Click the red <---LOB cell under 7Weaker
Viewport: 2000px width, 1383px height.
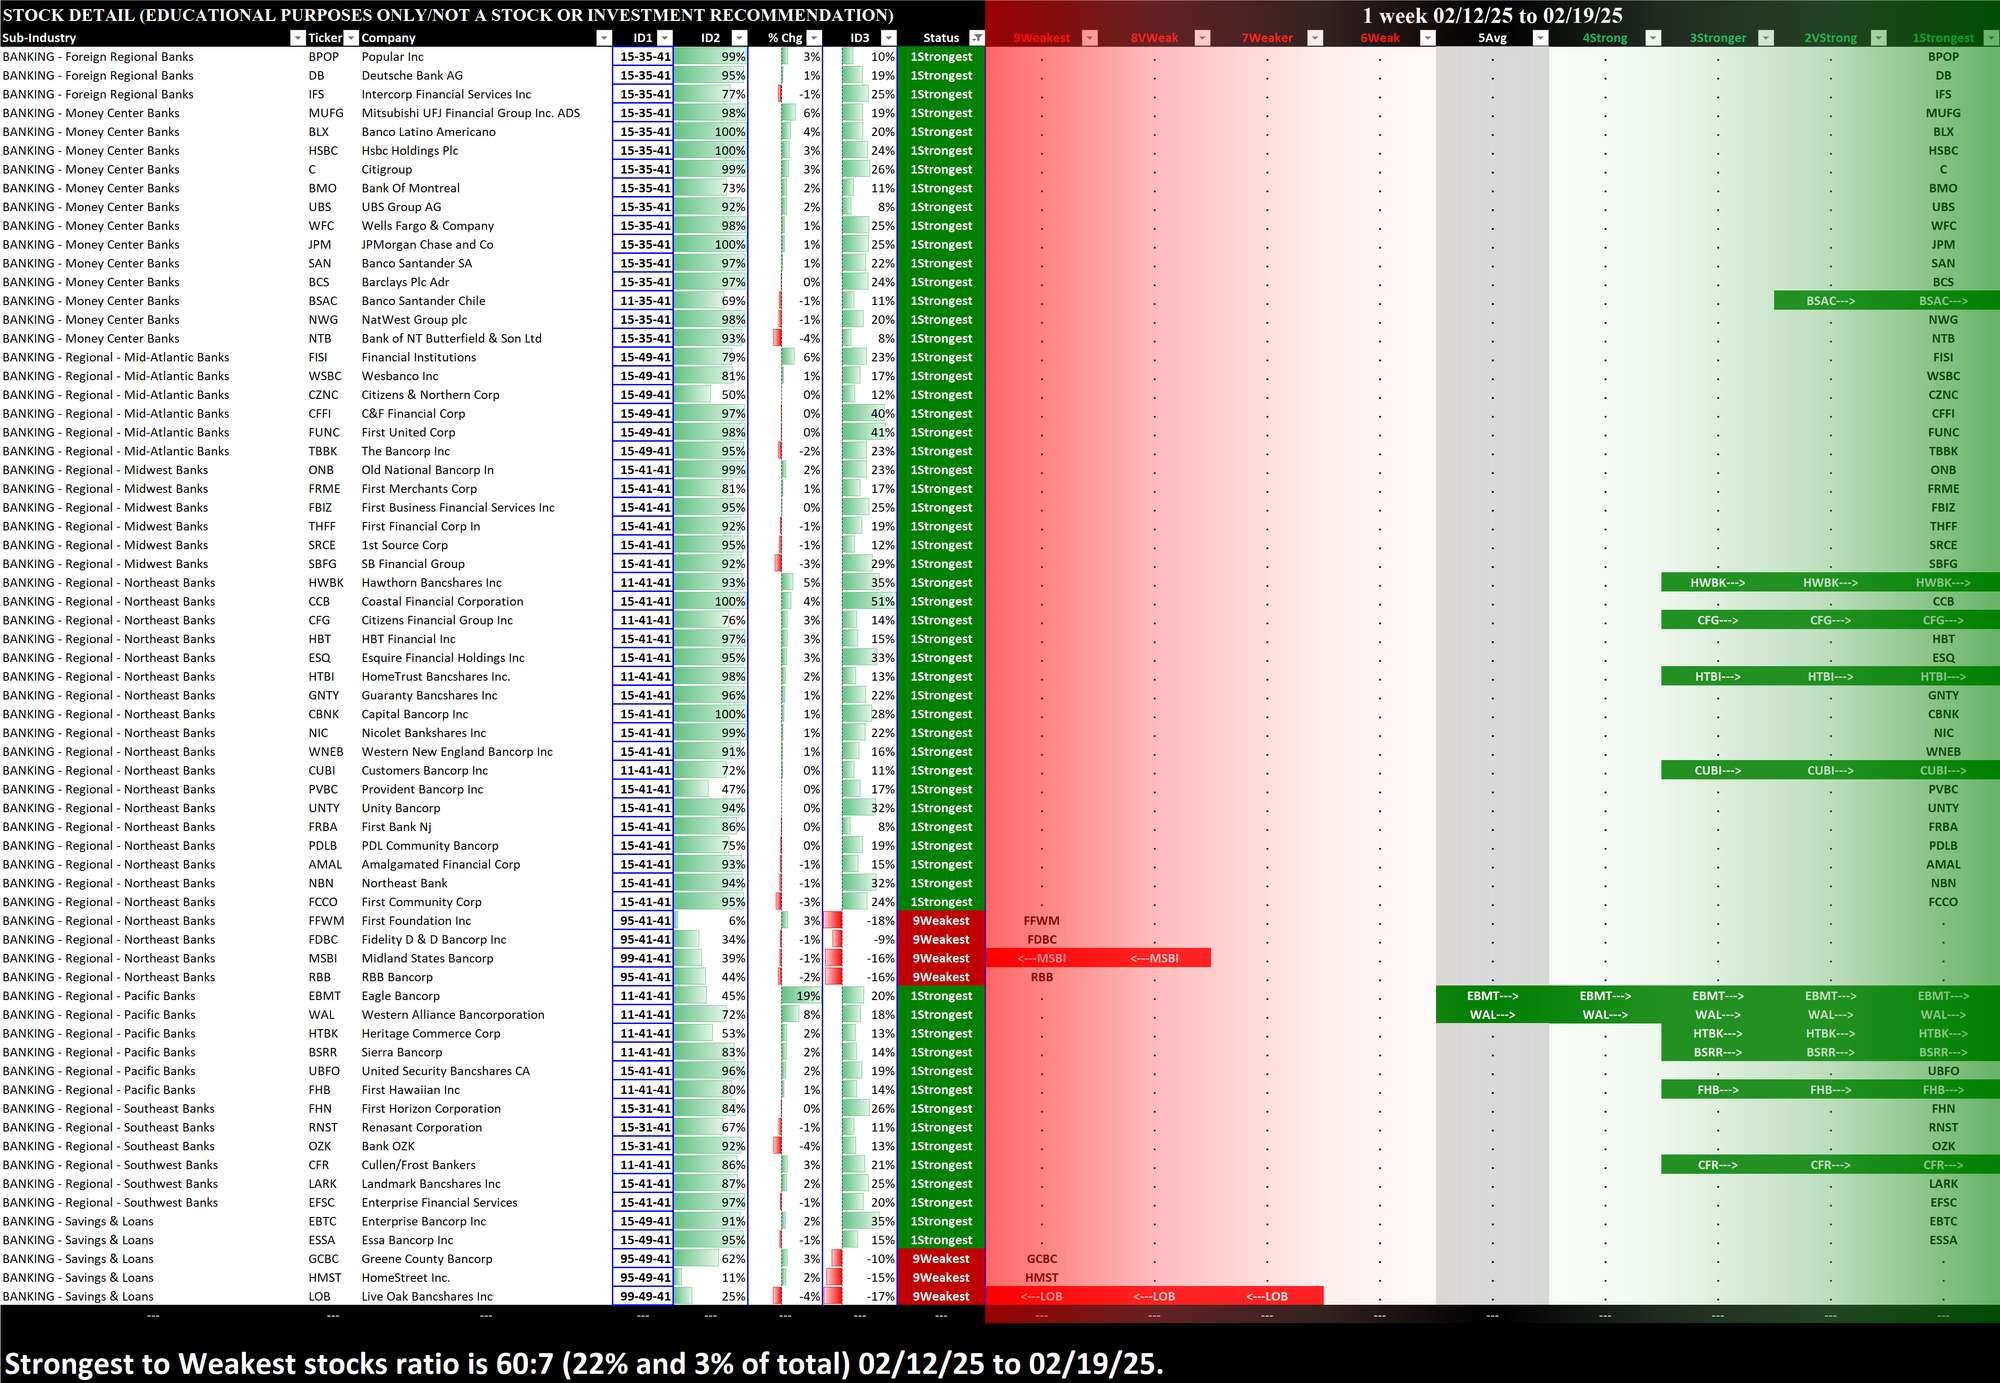tap(1266, 1297)
